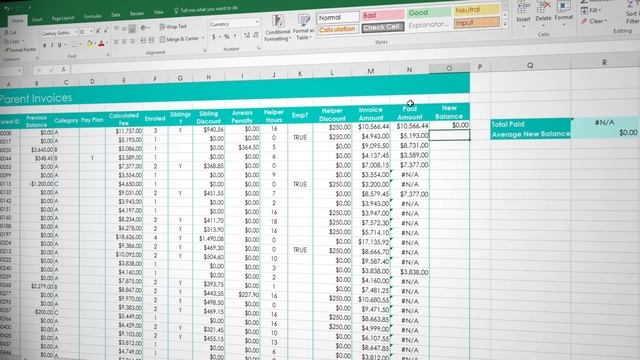Click the Copy command
The image size is (640, 360).
(x=12, y=41)
